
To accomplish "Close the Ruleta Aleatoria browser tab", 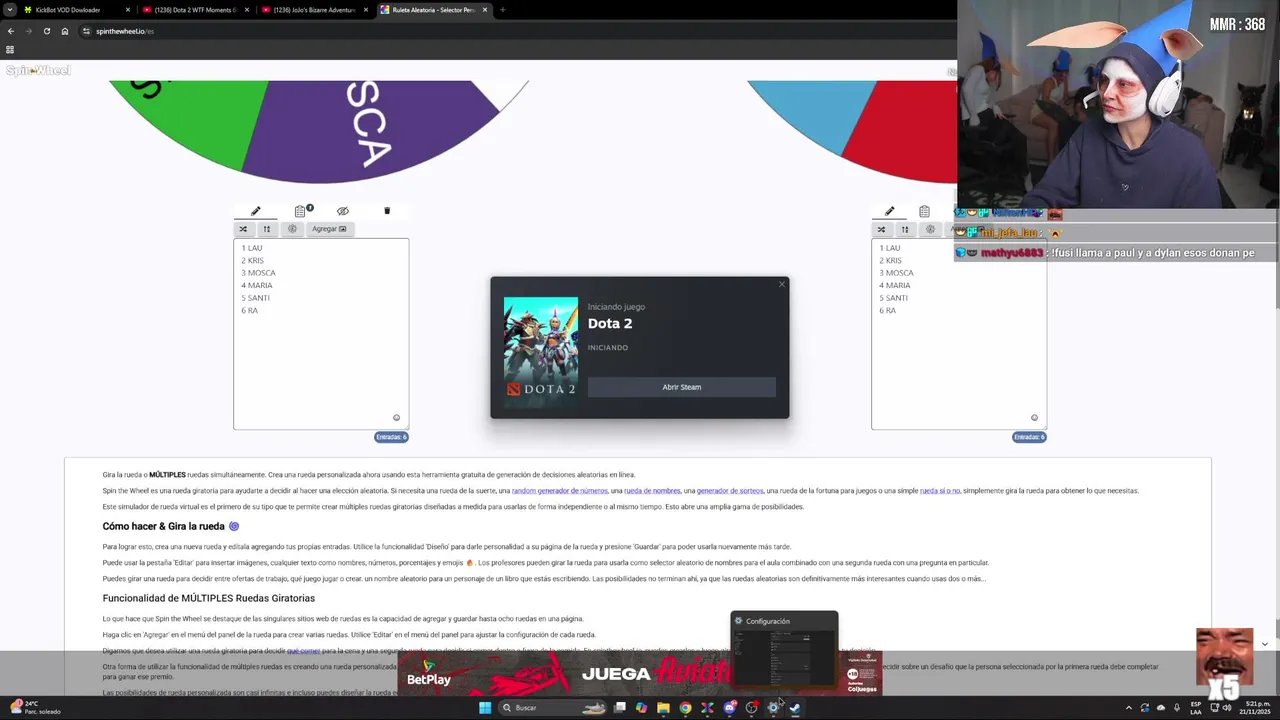I will point(485,10).
